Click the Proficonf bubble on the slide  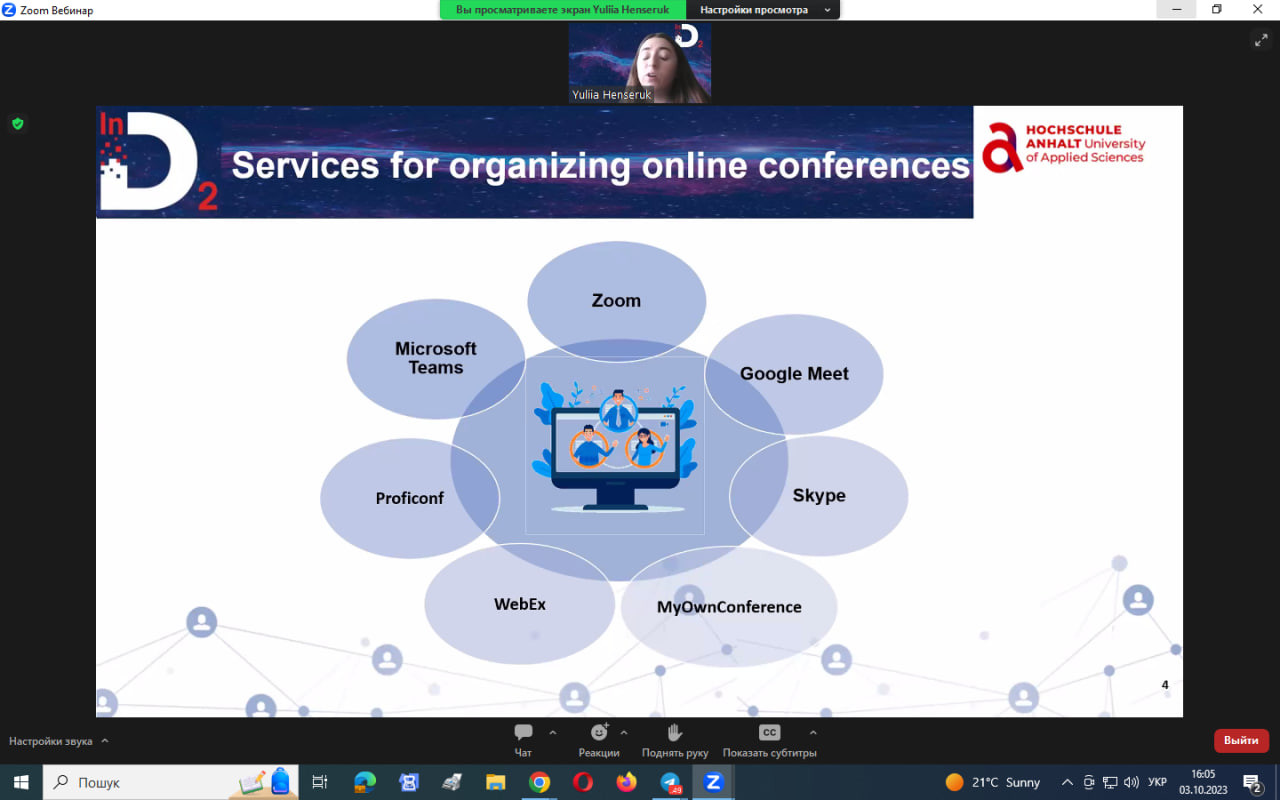pos(410,498)
